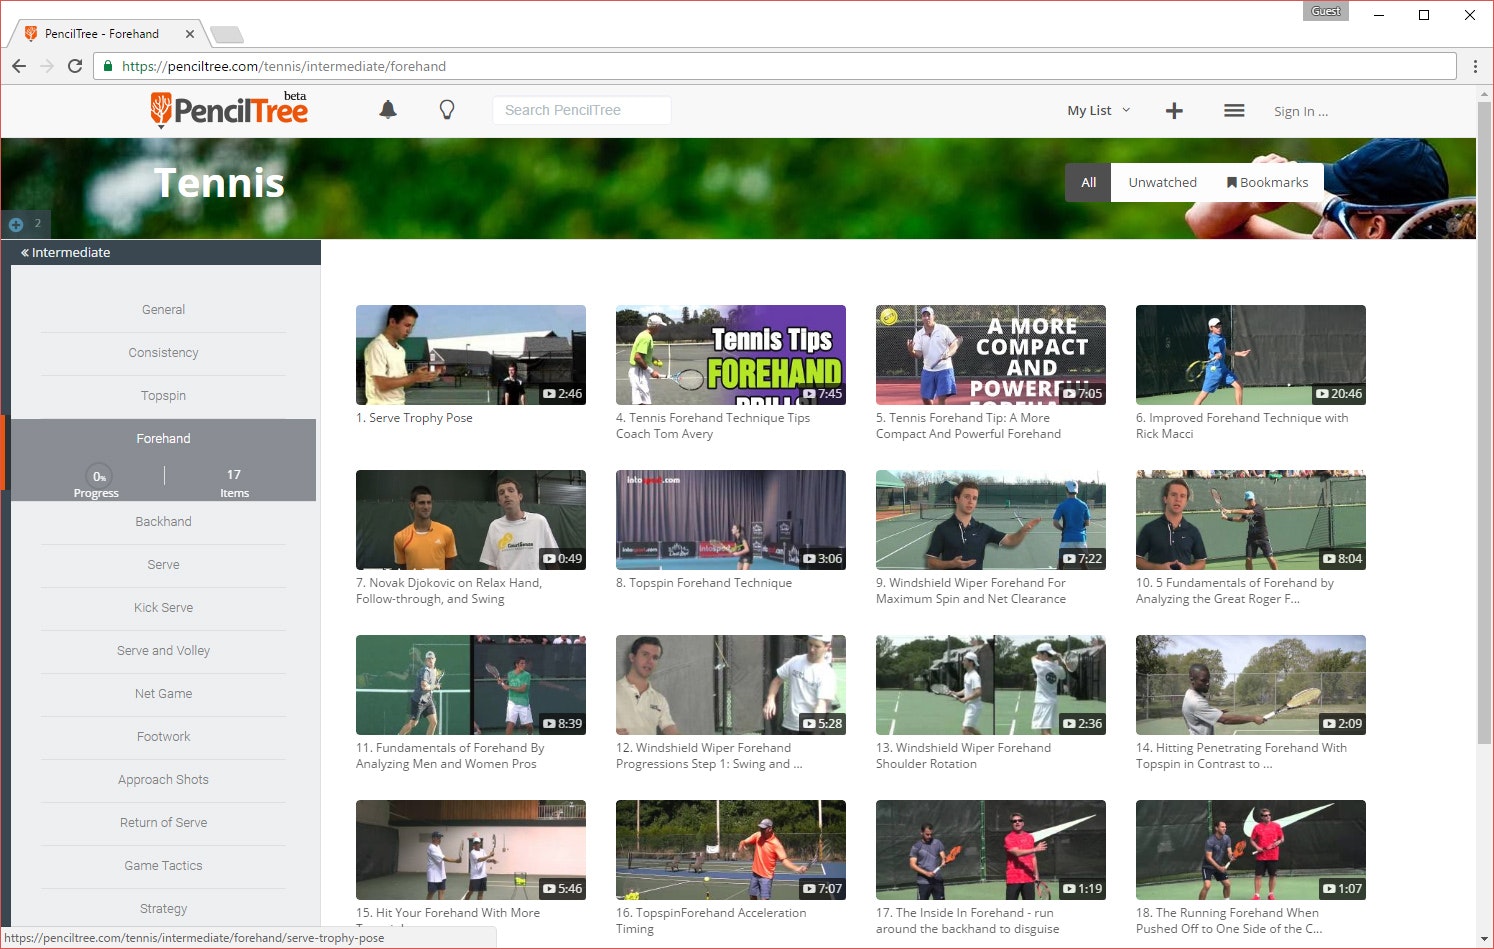Open the Consistency category
The image size is (1494, 949).
[x=163, y=353]
